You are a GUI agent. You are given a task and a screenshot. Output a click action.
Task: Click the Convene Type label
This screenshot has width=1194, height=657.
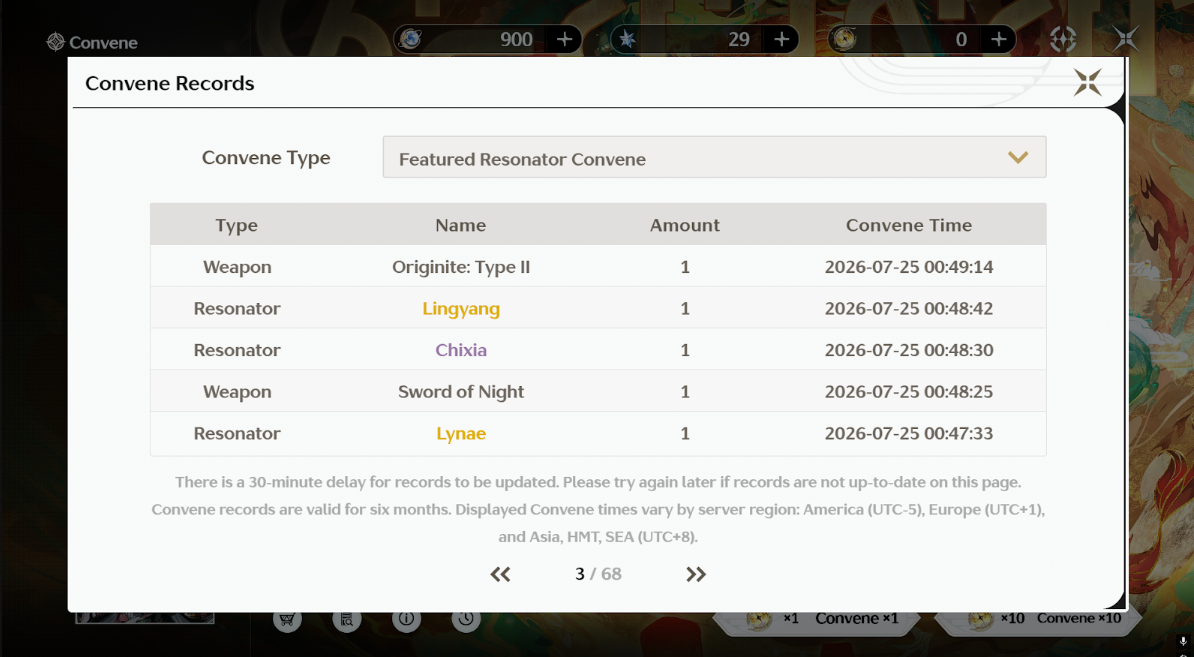266,158
